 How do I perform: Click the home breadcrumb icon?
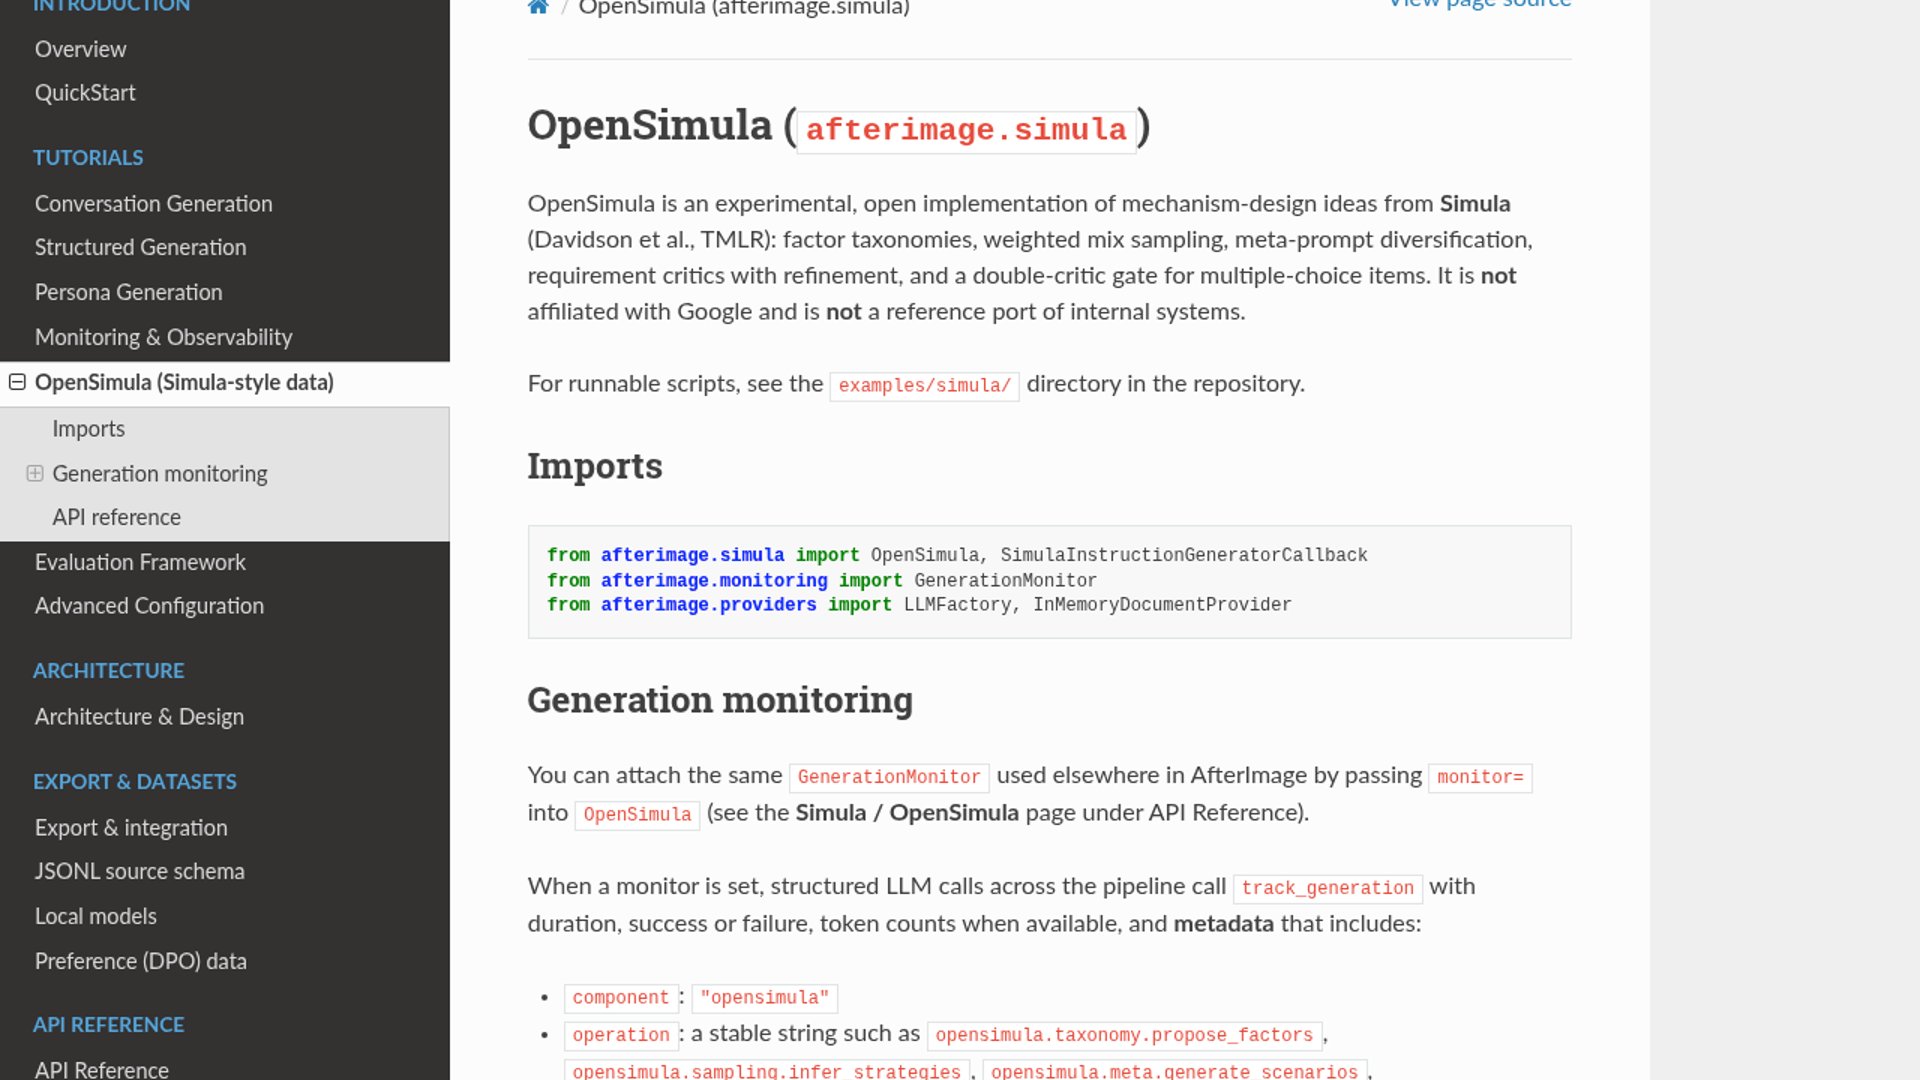point(538,7)
